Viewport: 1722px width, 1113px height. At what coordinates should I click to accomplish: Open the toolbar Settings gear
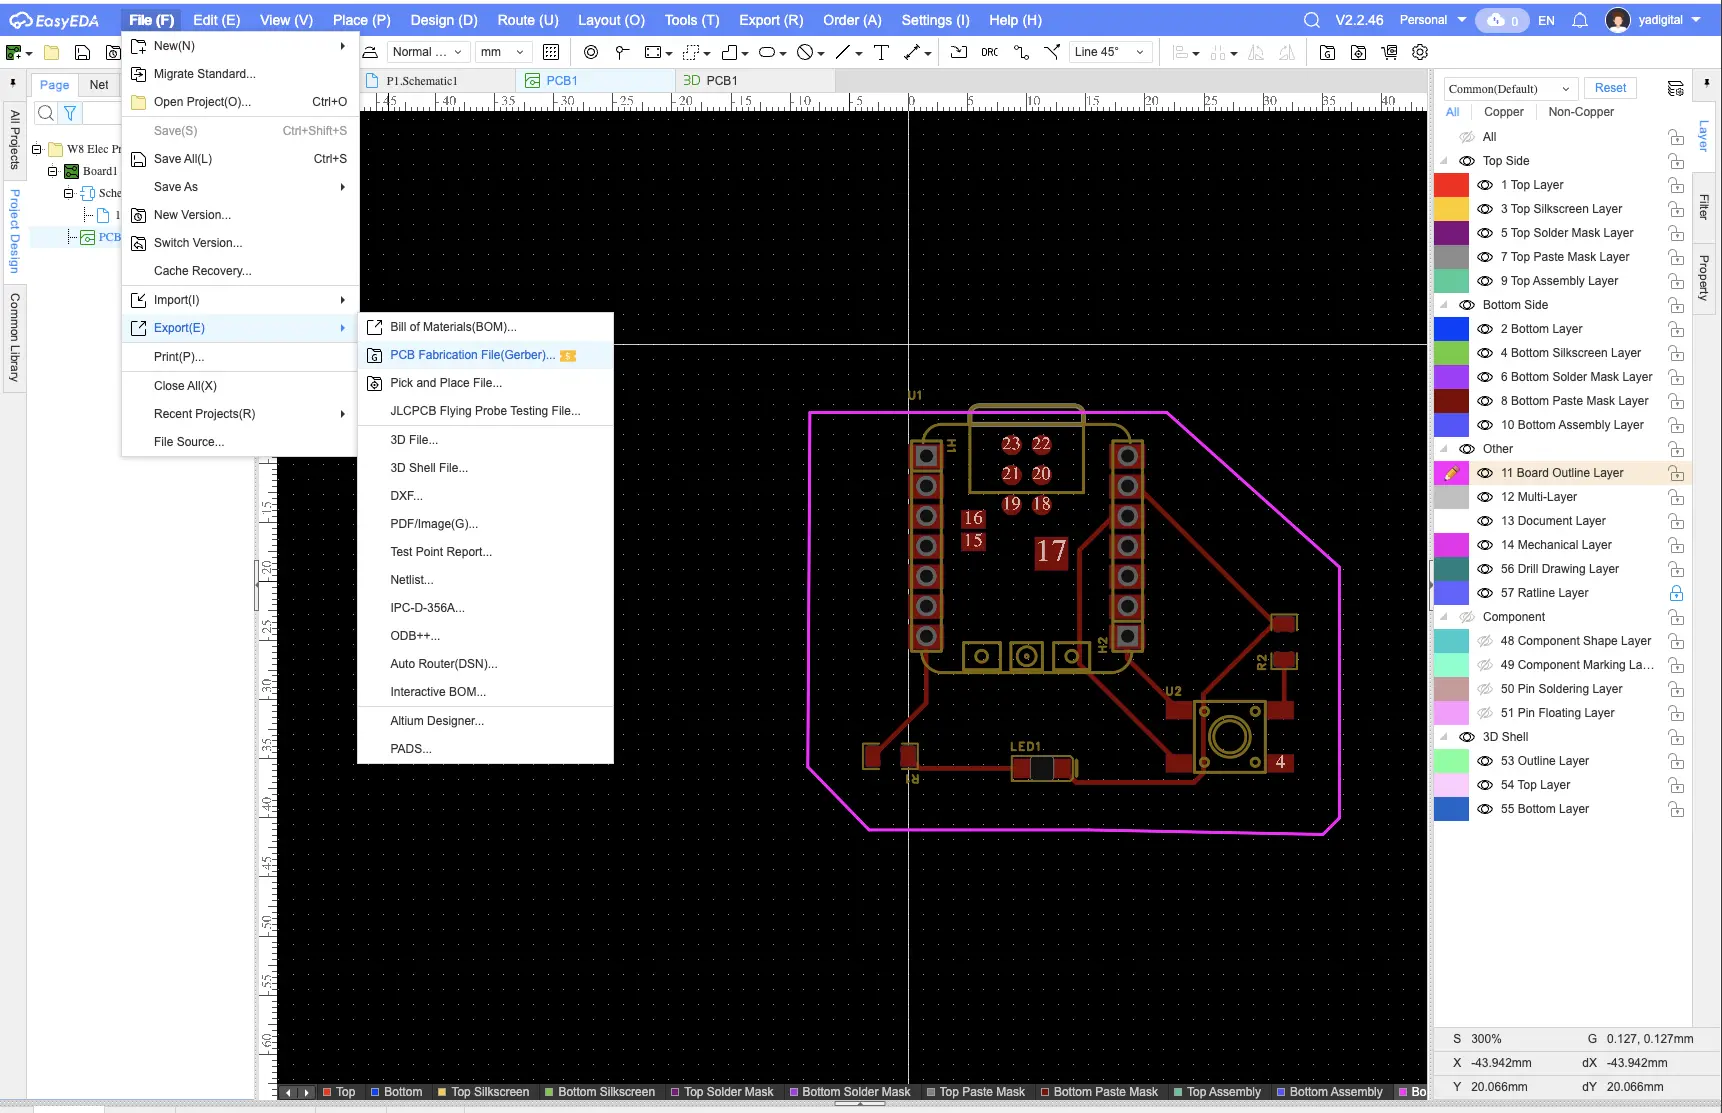[x=1419, y=52]
